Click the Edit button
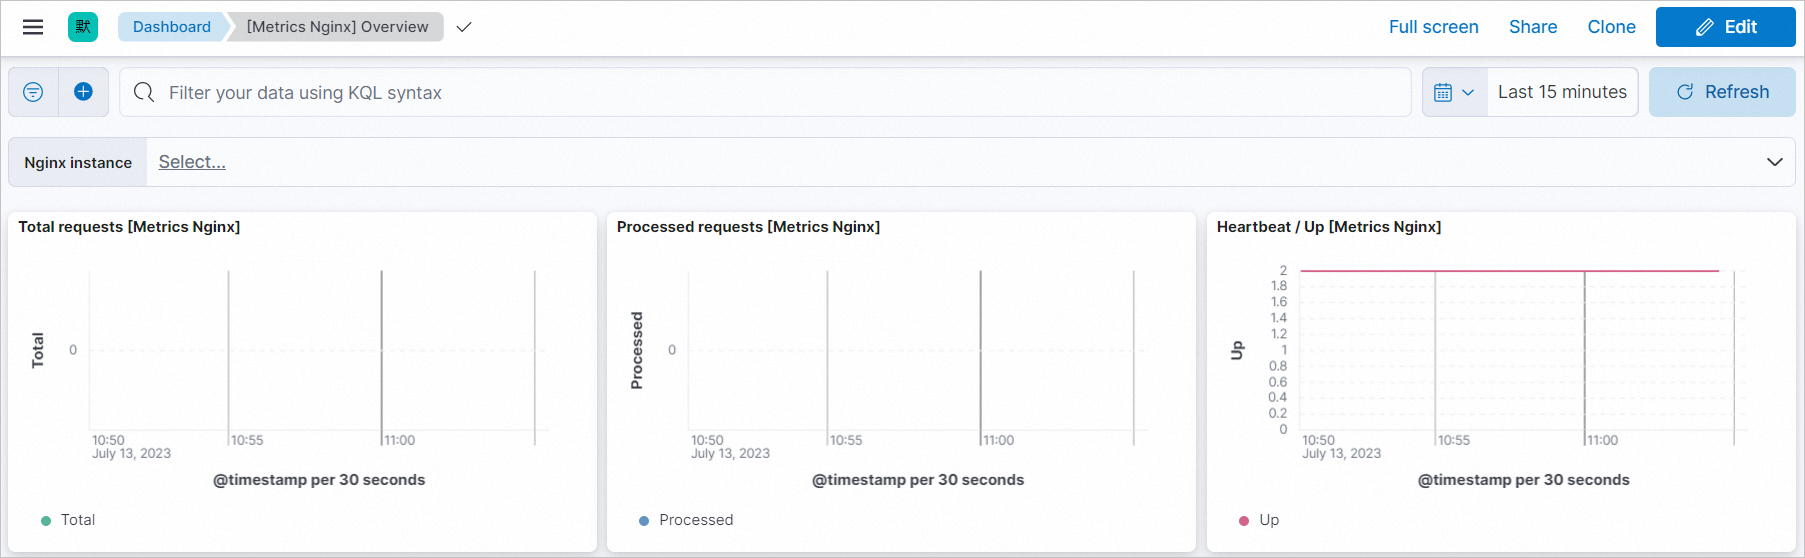The image size is (1805, 558). (x=1725, y=27)
